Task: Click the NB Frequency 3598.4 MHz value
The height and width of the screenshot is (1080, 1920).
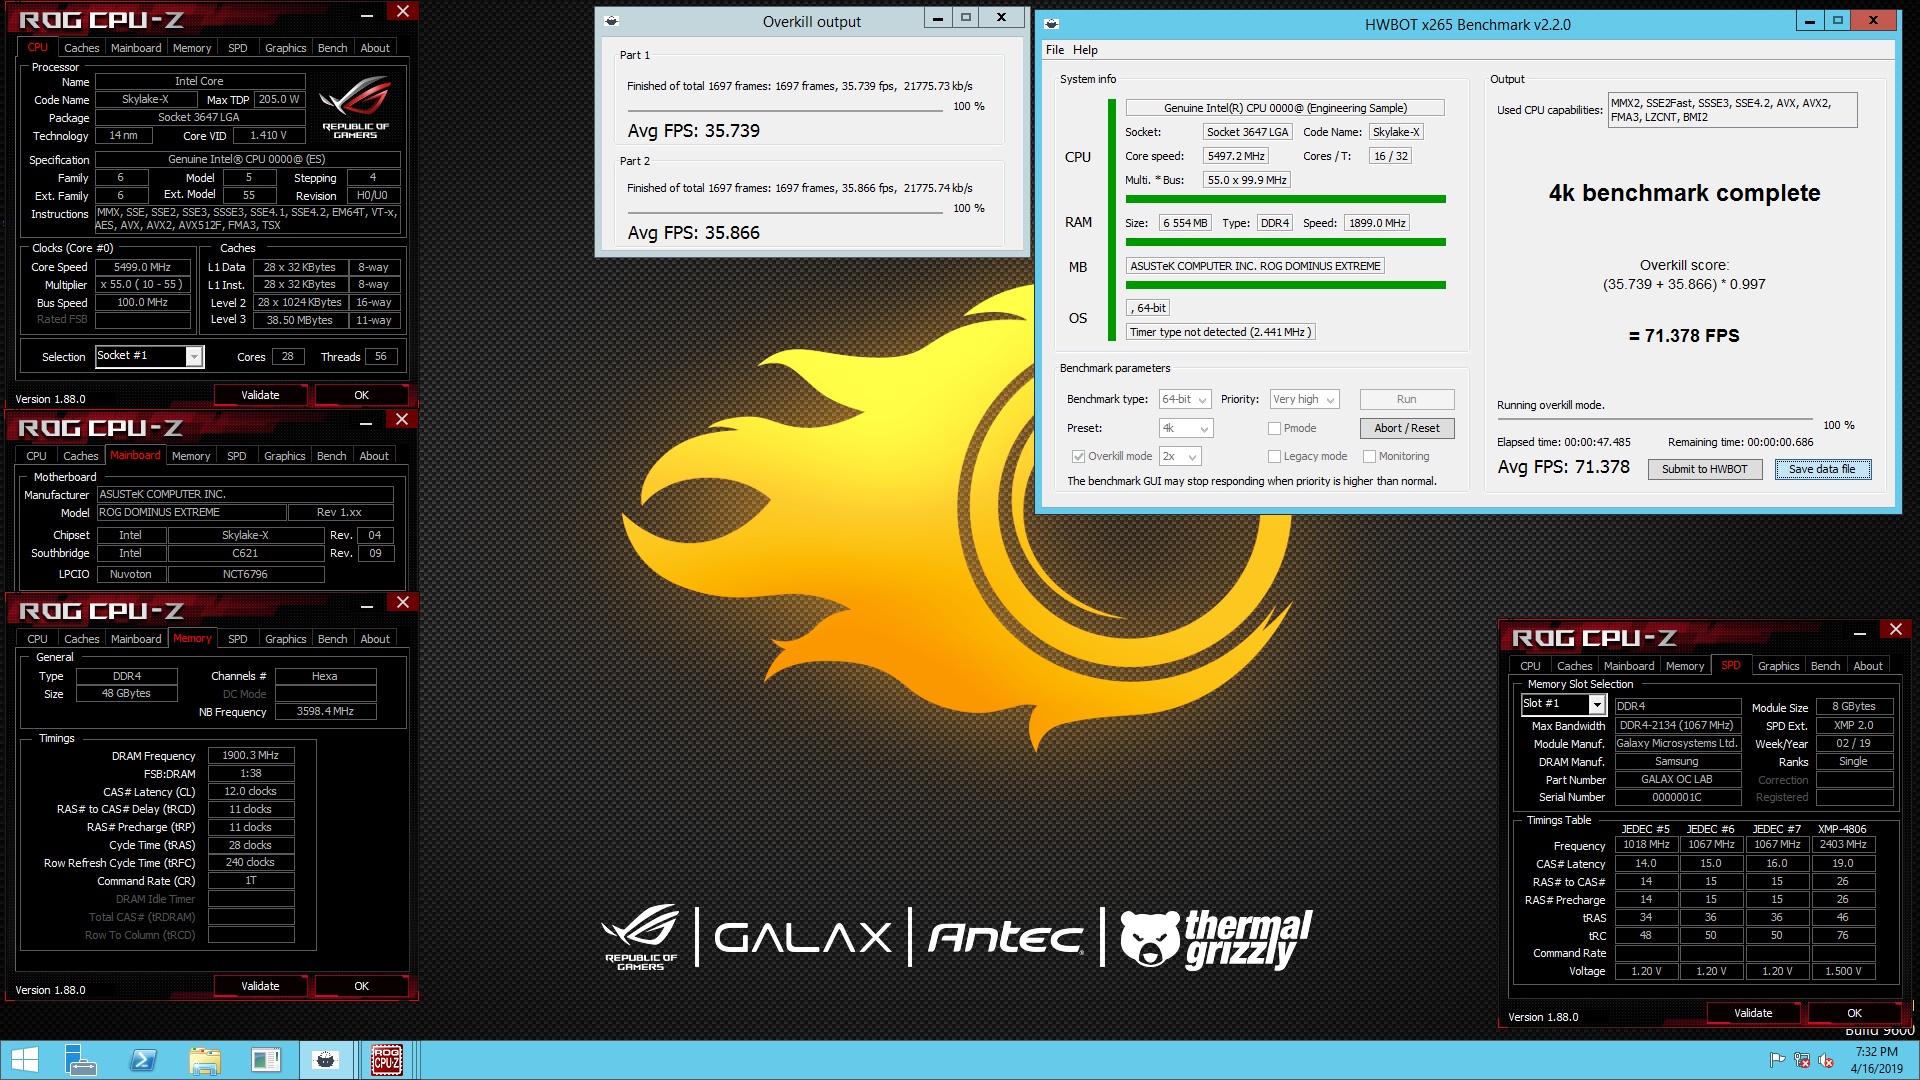Action: point(325,712)
